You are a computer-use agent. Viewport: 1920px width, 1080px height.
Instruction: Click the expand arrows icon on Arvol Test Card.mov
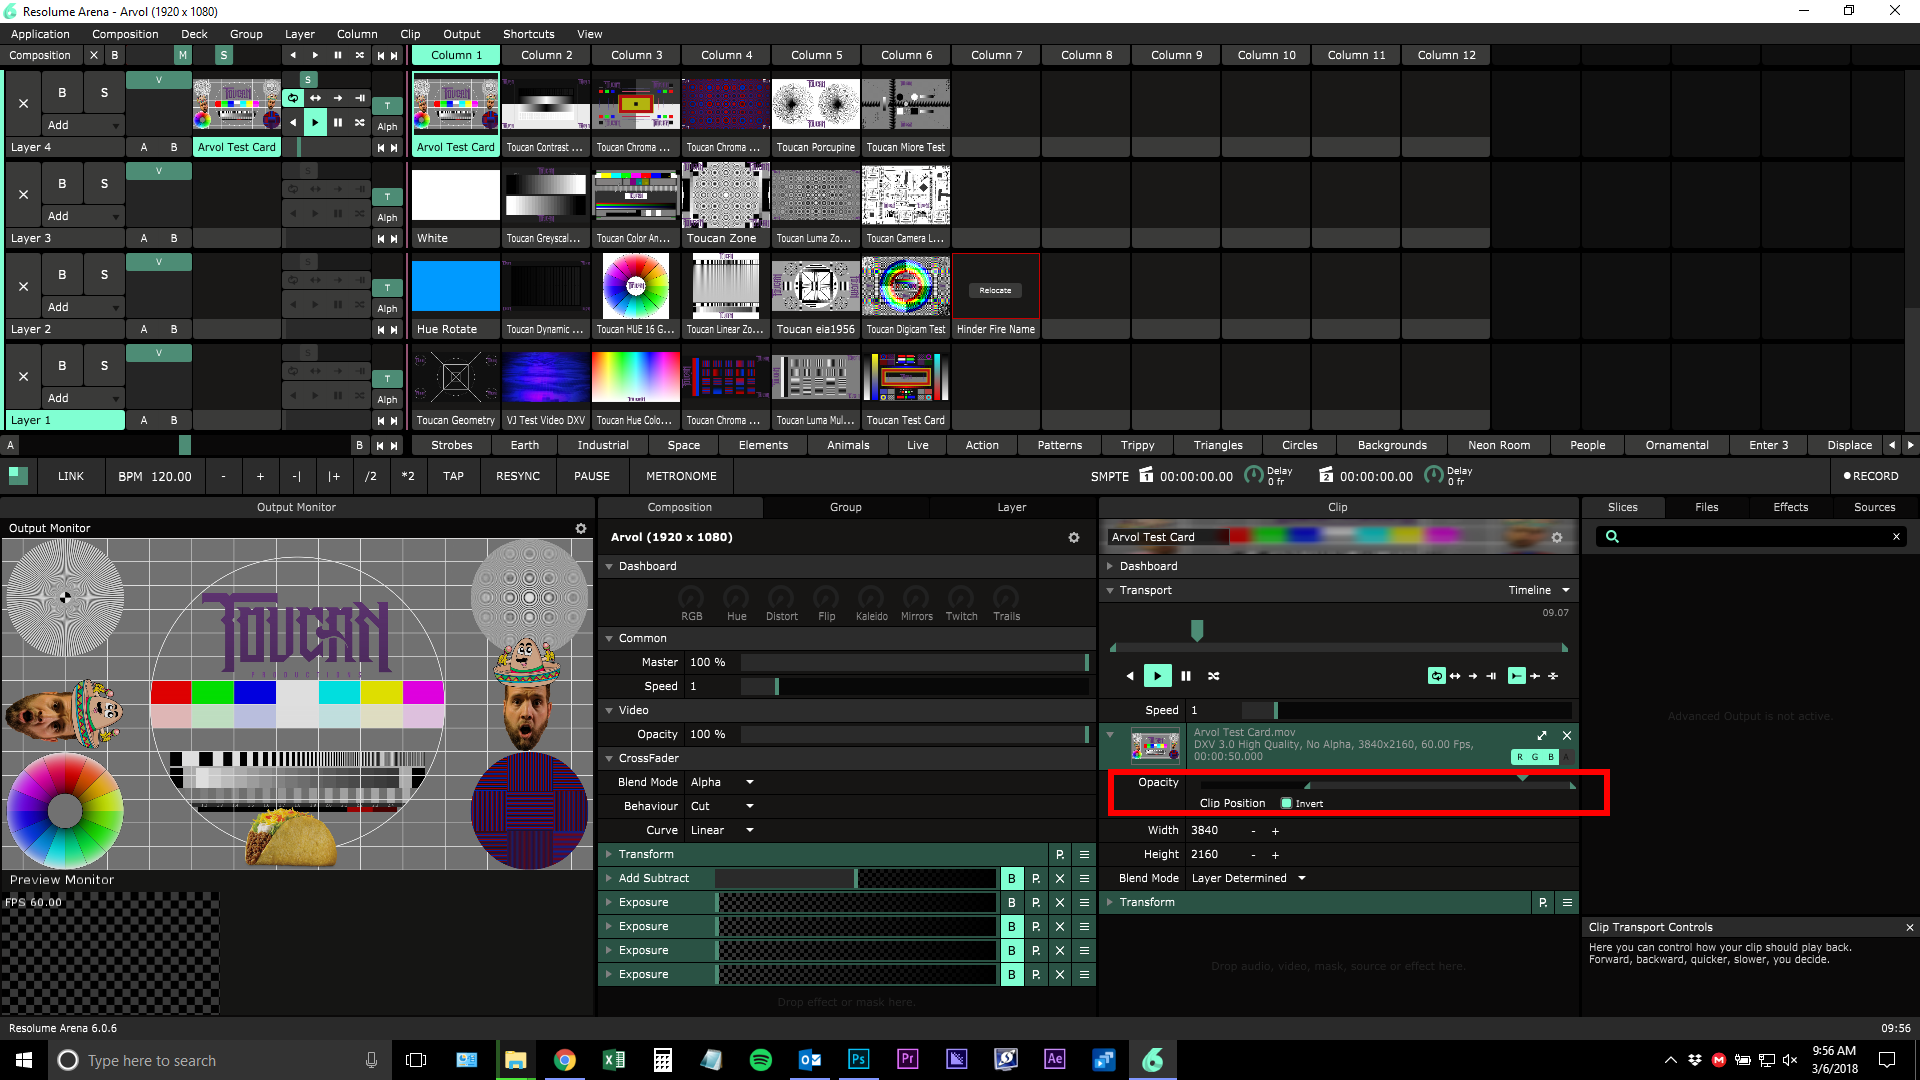click(x=1542, y=735)
